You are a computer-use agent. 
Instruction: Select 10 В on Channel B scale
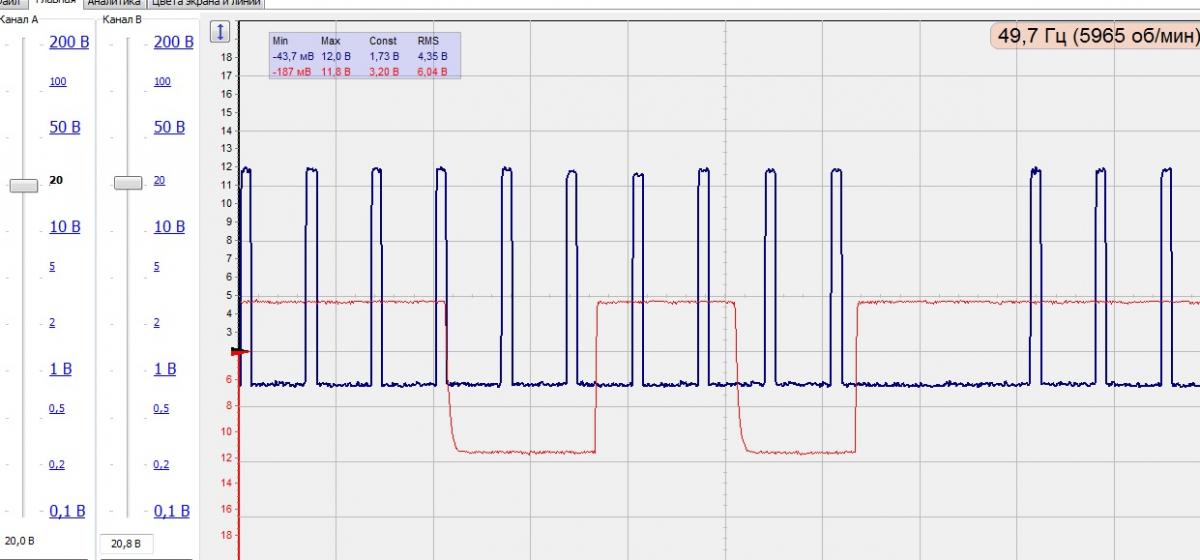pos(169,227)
